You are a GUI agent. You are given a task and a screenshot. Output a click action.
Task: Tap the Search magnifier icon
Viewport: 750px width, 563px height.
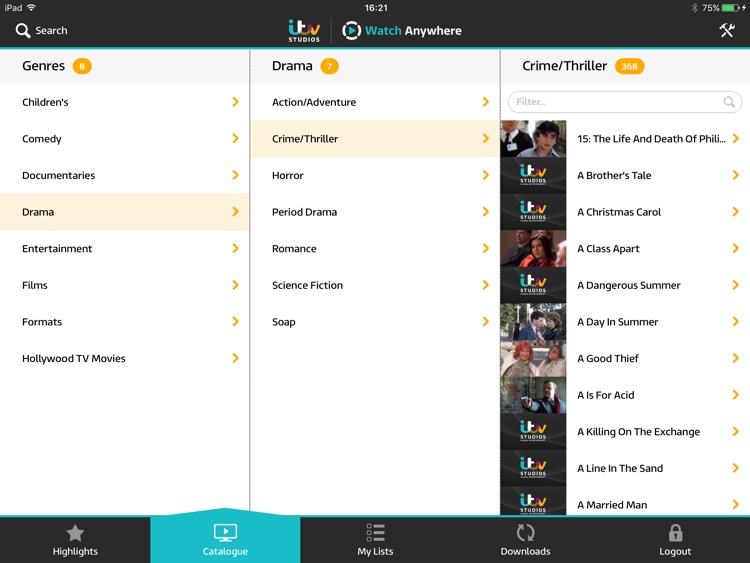pos(22,31)
